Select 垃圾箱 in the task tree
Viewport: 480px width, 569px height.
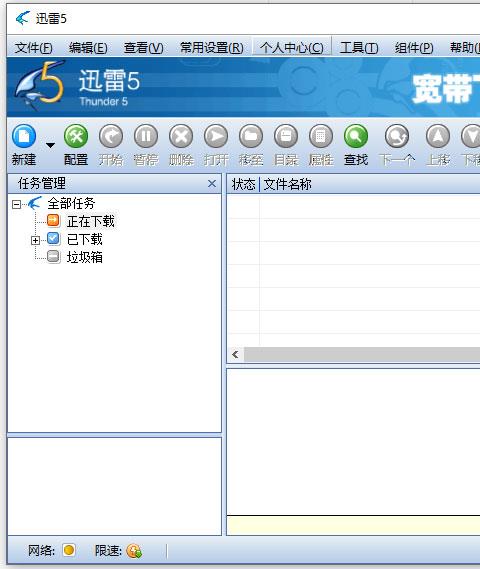85,257
